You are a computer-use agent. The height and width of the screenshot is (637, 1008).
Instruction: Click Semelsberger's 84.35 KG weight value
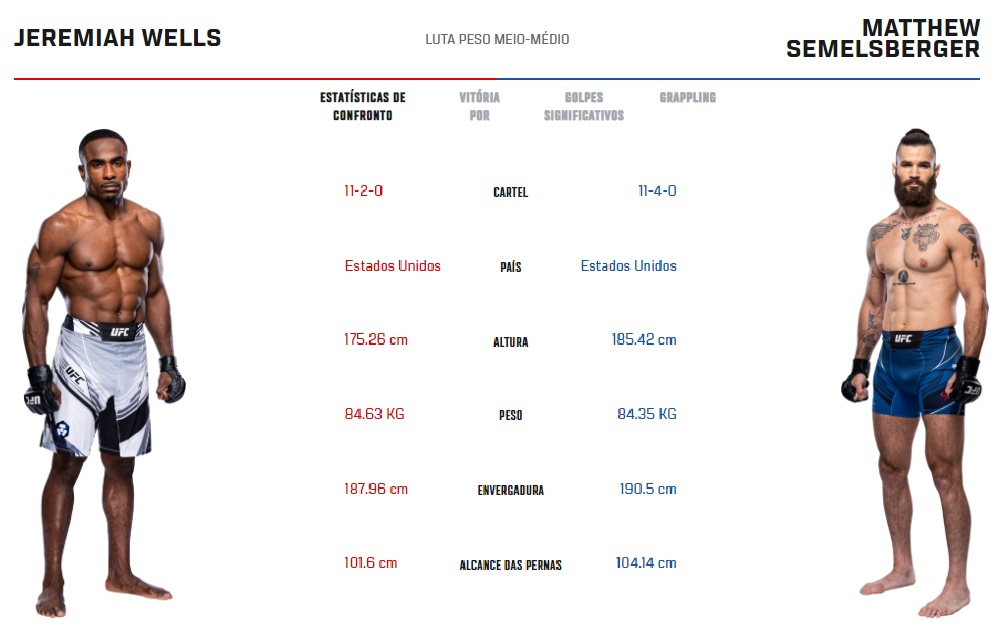(647, 414)
